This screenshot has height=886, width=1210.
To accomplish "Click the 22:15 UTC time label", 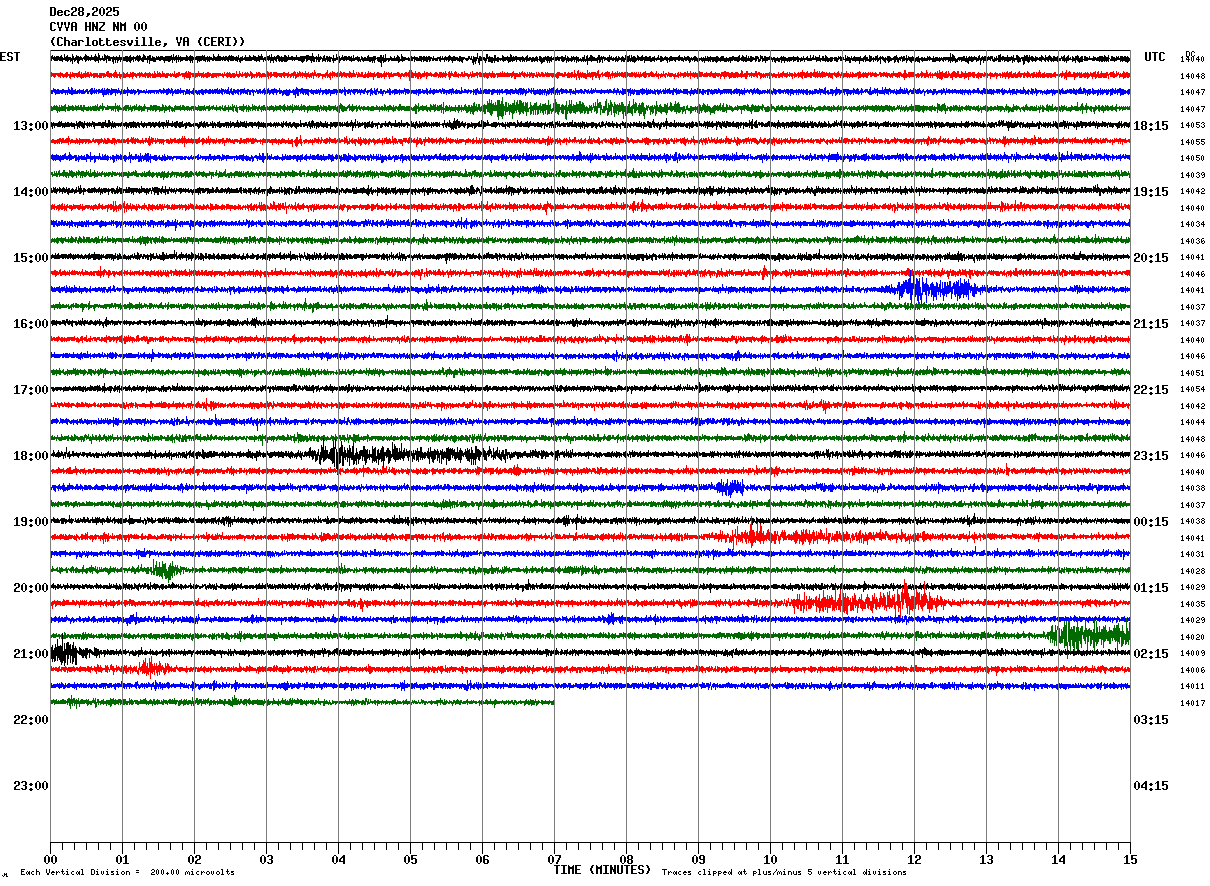I will 1150,390.
